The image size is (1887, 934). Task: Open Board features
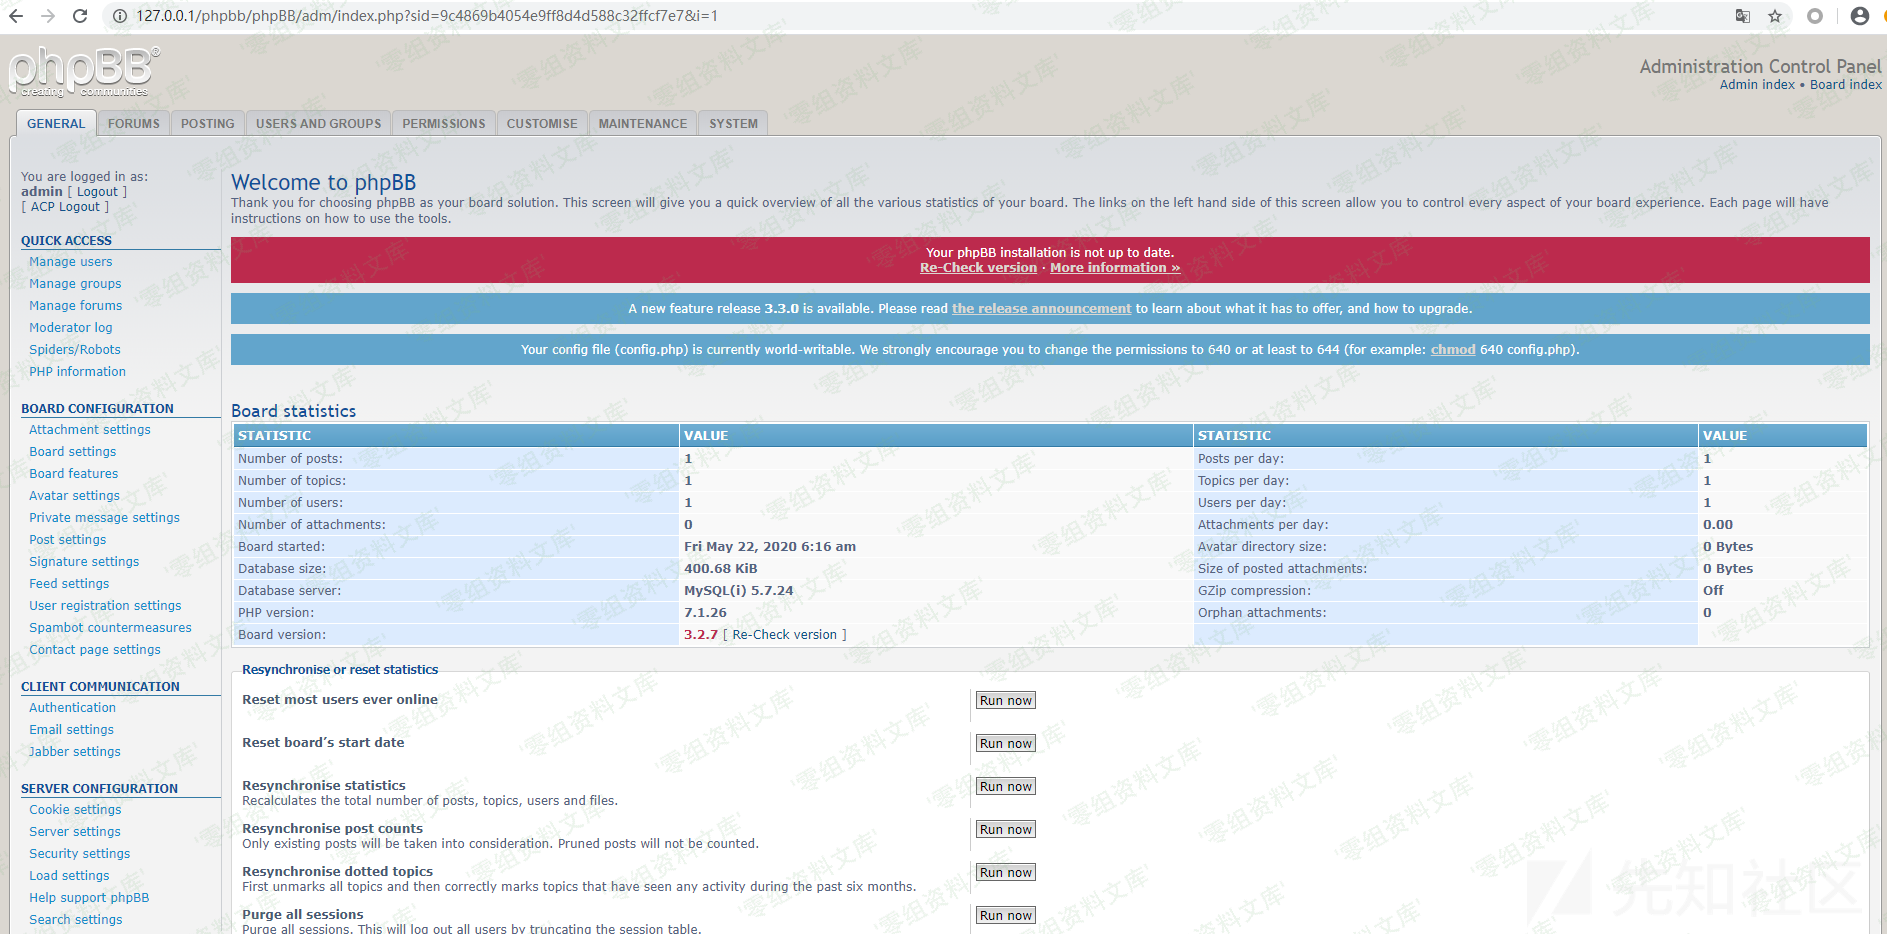point(74,474)
